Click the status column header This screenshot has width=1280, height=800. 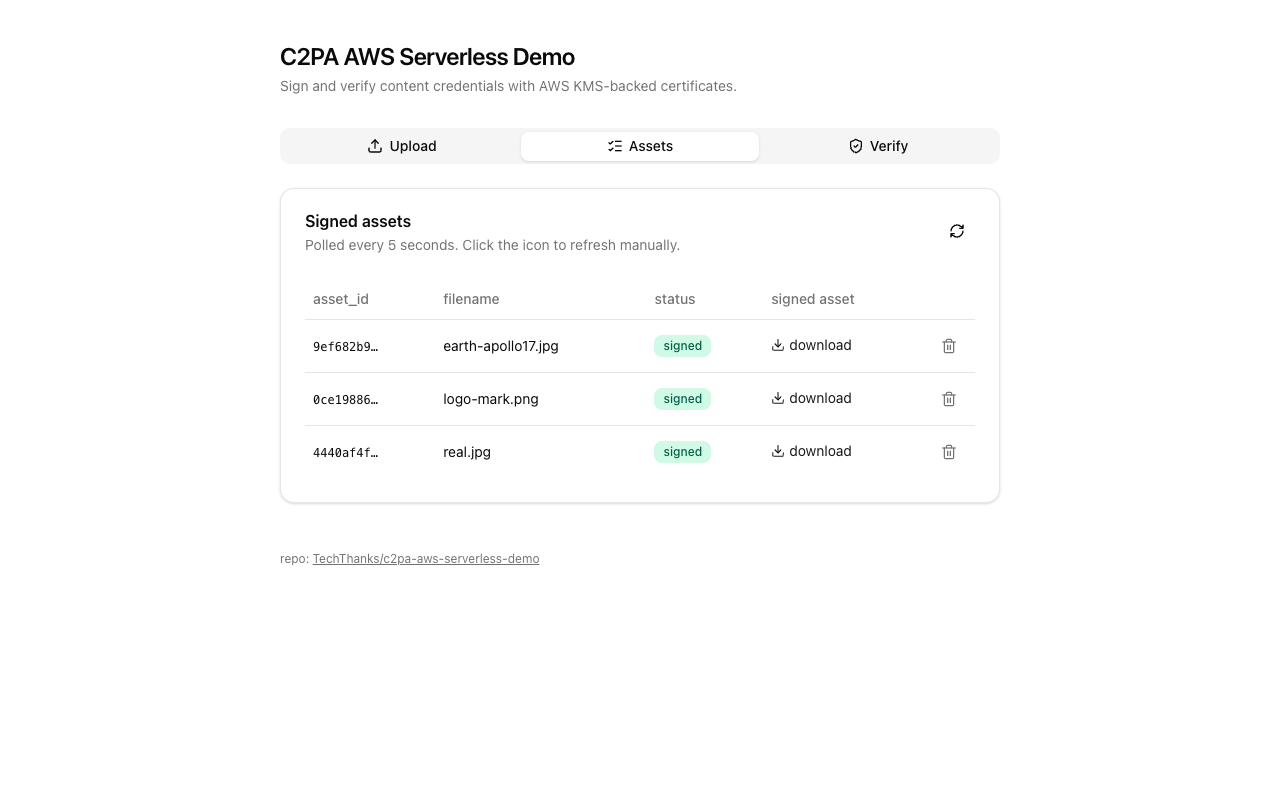675,299
